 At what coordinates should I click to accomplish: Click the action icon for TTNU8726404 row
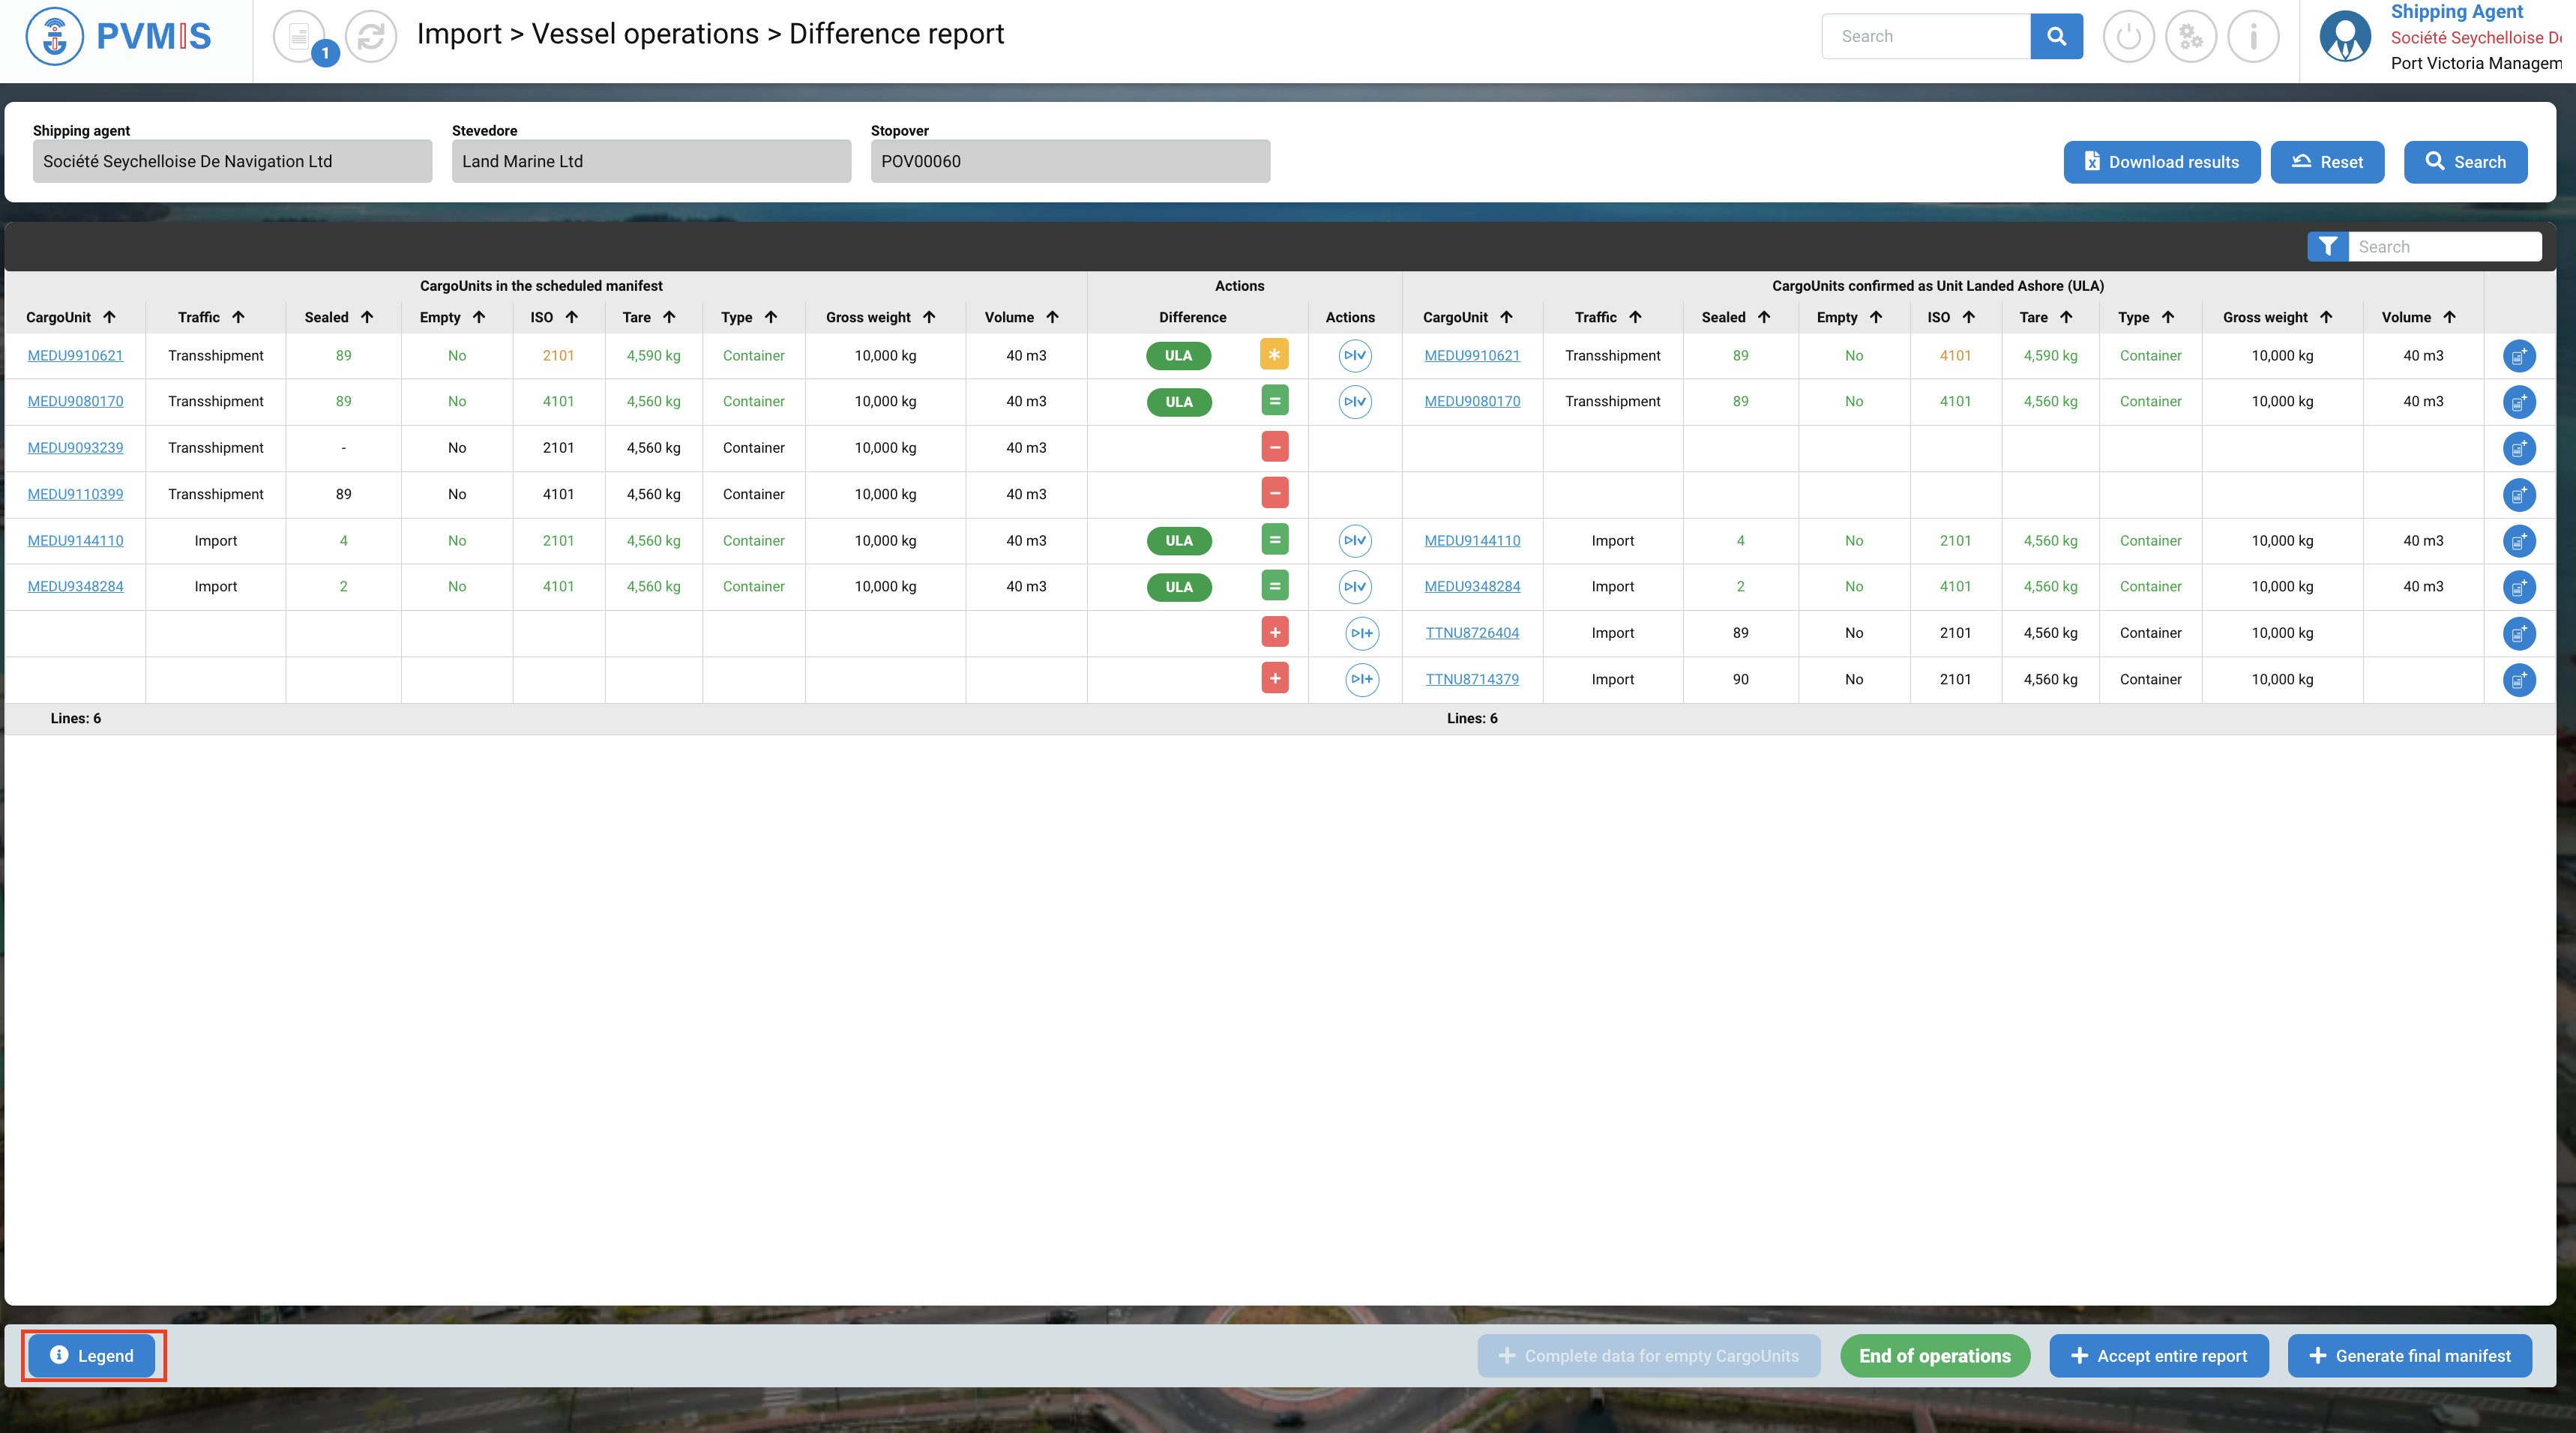click(x=1361, y=633)
